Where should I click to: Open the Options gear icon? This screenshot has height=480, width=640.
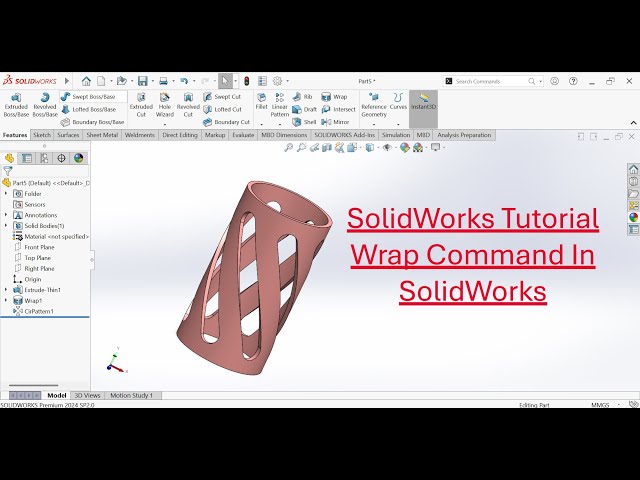[278, 81]
